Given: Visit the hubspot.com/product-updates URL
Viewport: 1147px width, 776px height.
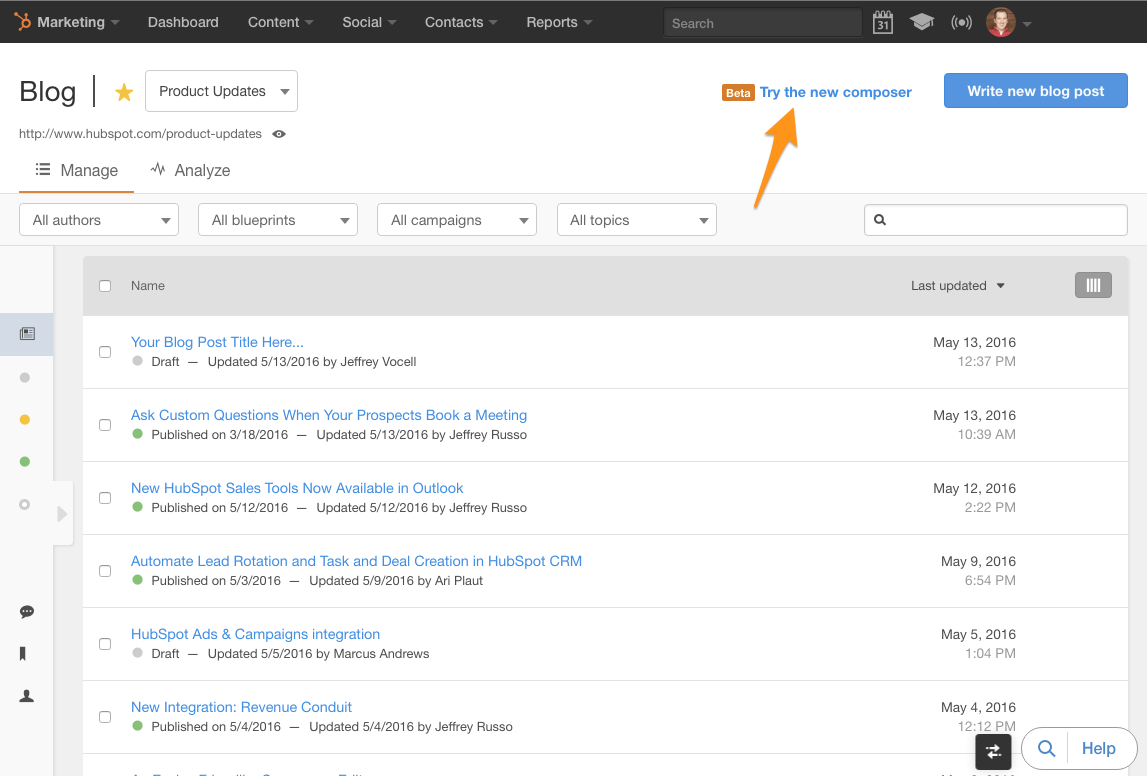Looking at the screenshot, I should [x=140, y=134].
